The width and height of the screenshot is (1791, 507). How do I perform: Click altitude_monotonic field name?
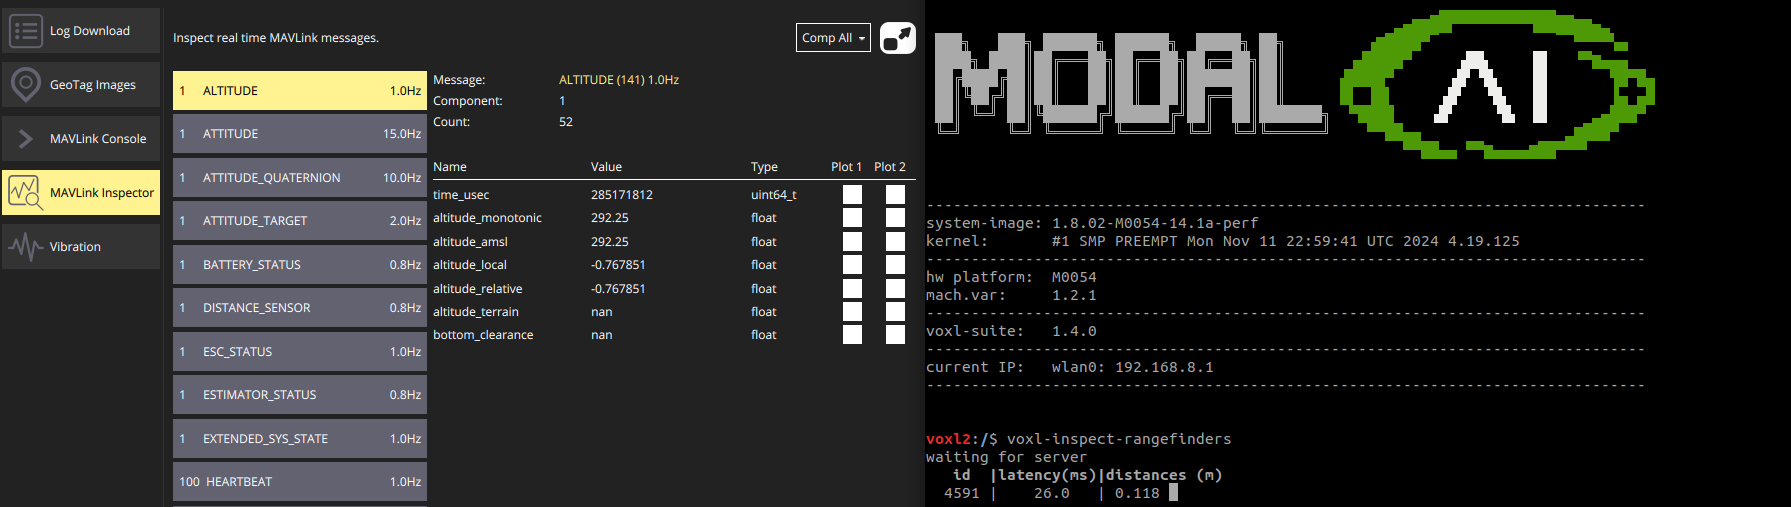click(x=487, y=218)
